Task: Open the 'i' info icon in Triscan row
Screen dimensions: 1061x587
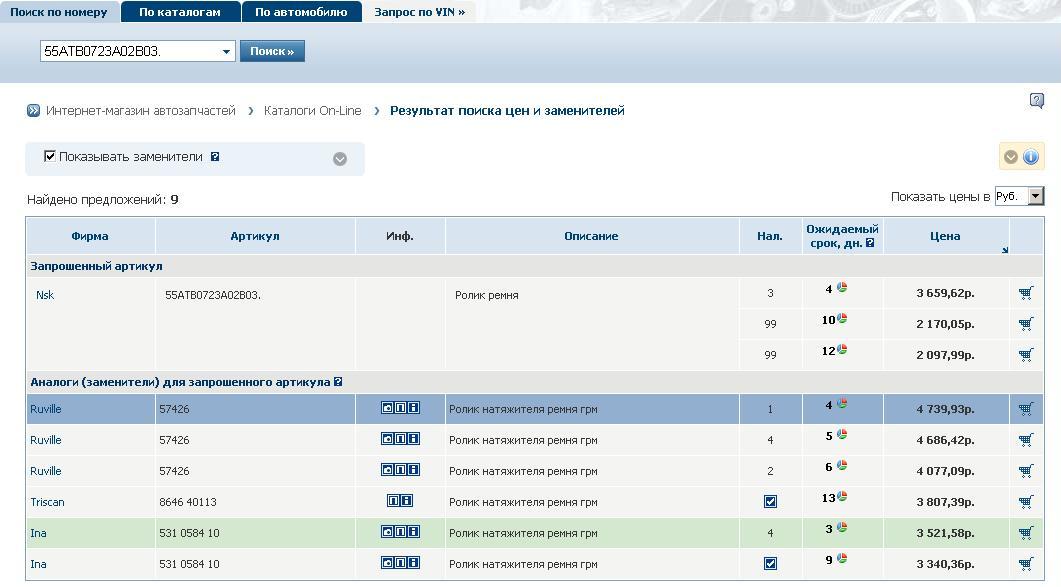Action: [x=407, y=500]
